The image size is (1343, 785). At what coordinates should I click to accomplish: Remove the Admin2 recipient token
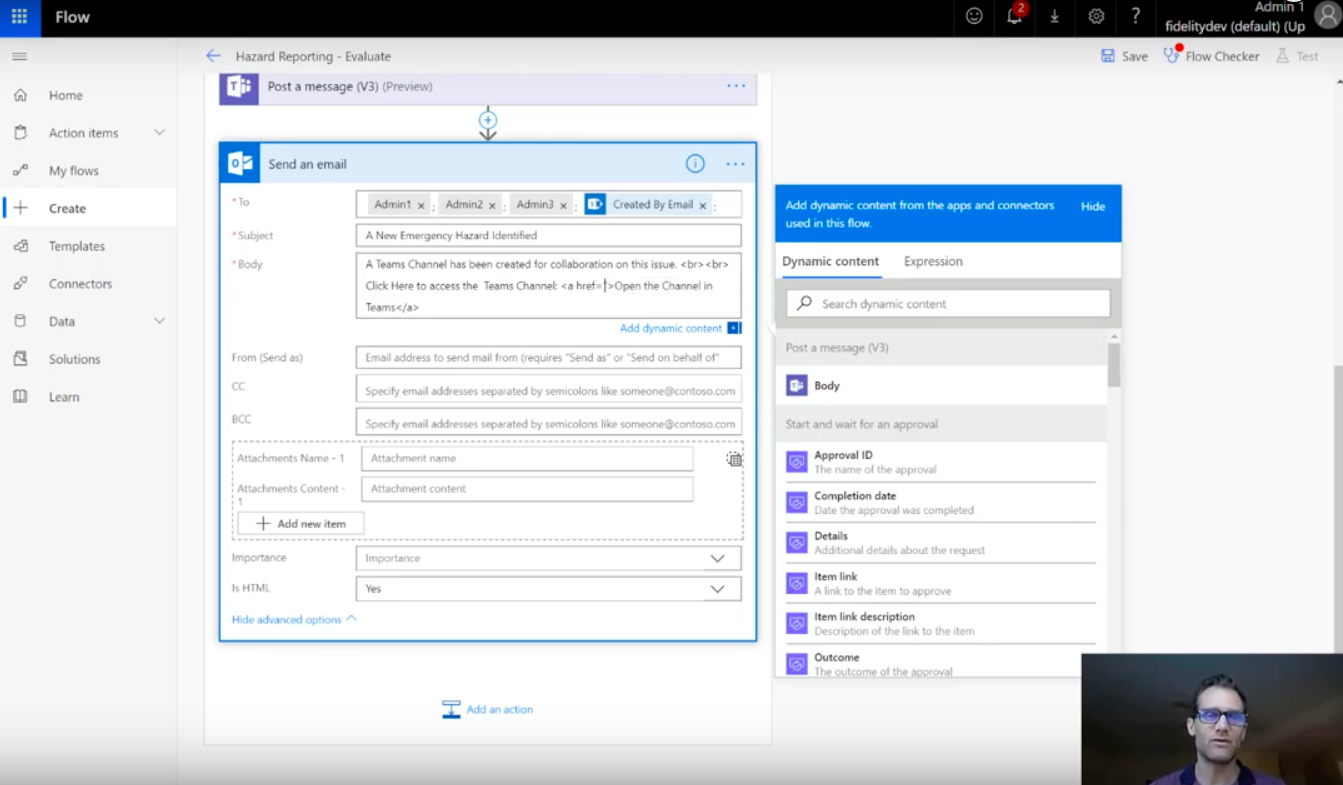tap(492, 205)
